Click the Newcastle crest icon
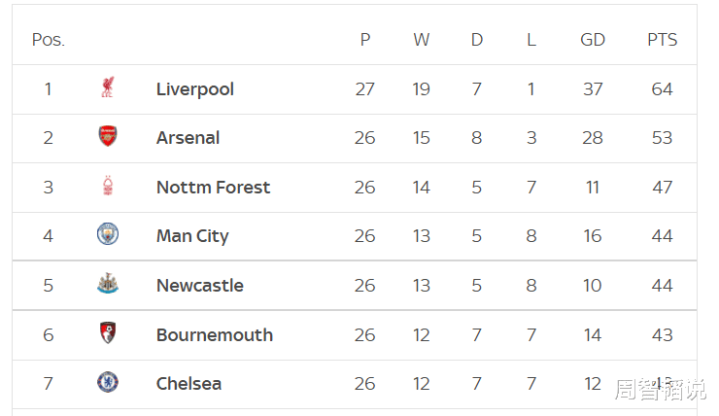Screen dimensions: 719x416 tap(107, 285)
